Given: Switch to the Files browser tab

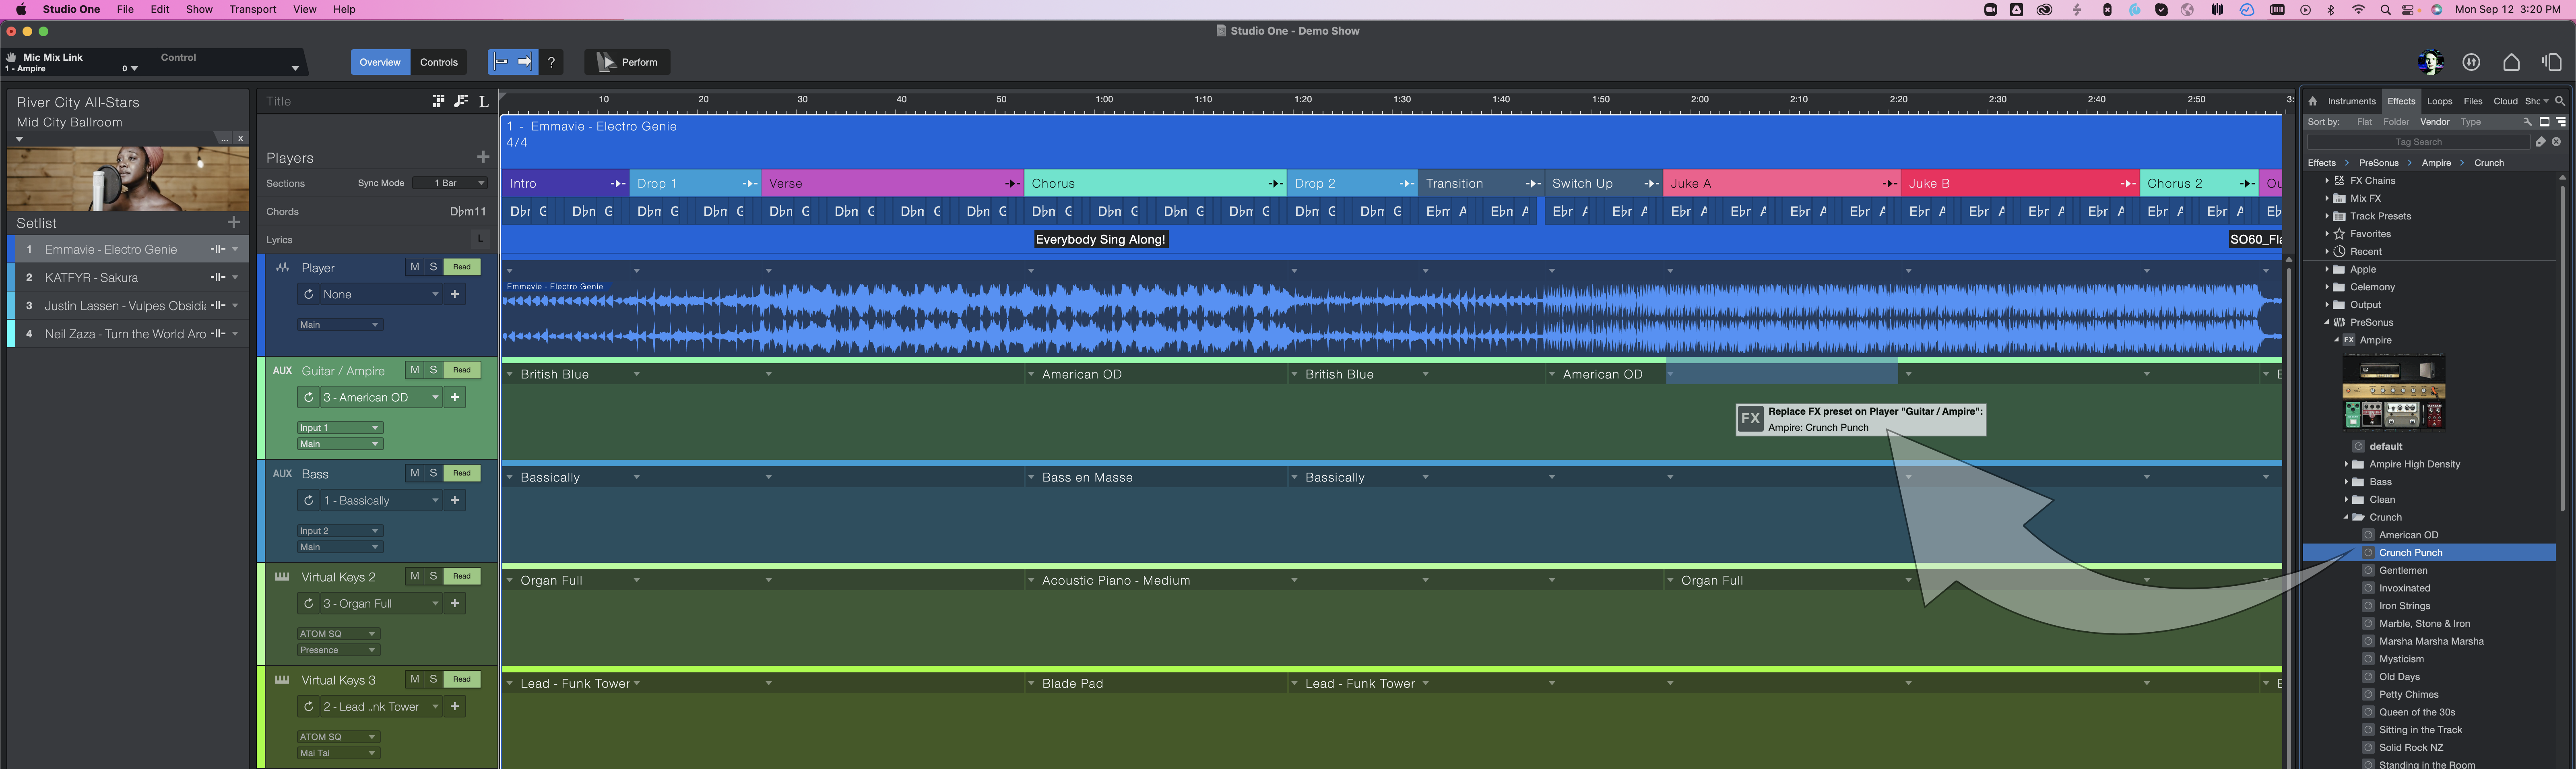Looking at the screenshot, I should 2473,101.
